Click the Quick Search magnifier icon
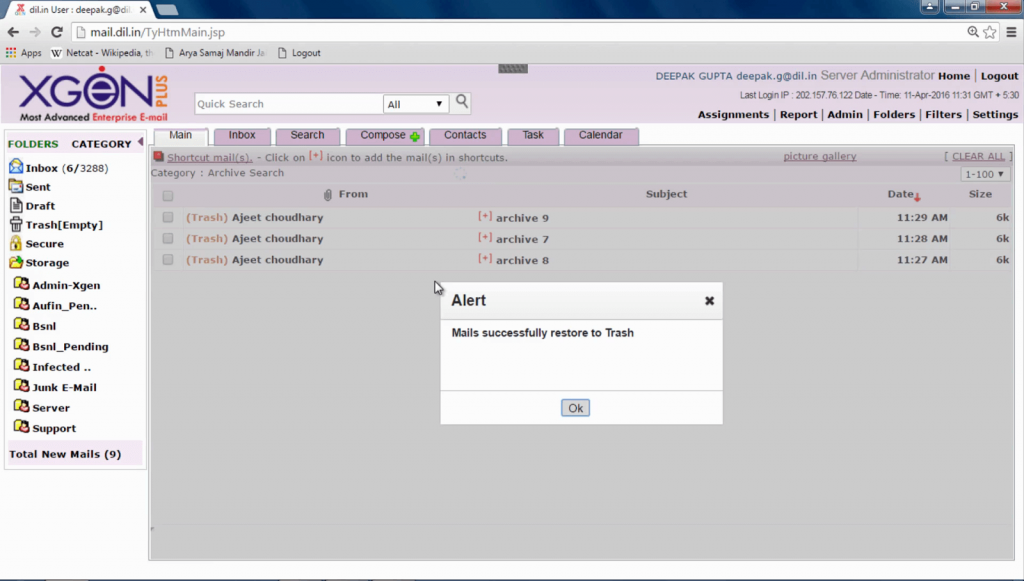Viewport: 1024px width, 581px height. pyautogui.click(x=460, y=103)
